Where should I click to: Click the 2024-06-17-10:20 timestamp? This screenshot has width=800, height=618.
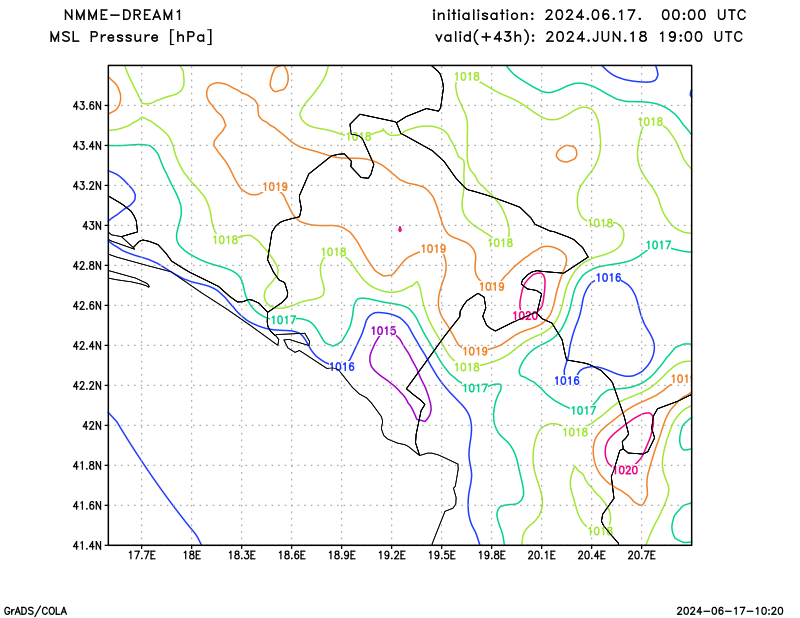[730, 611]
